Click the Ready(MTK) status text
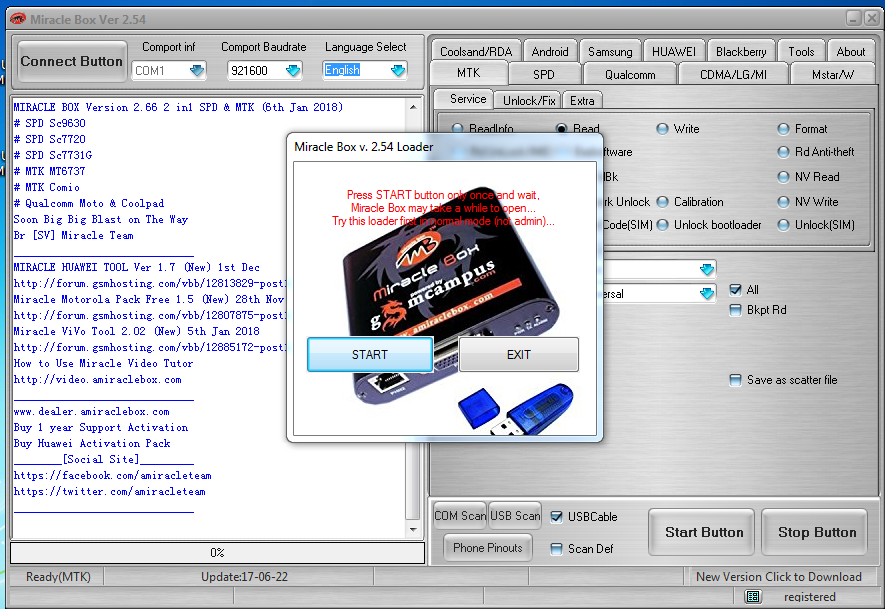Image resolution: width=885 pixels, height=609 pixels. click(58, 577)
